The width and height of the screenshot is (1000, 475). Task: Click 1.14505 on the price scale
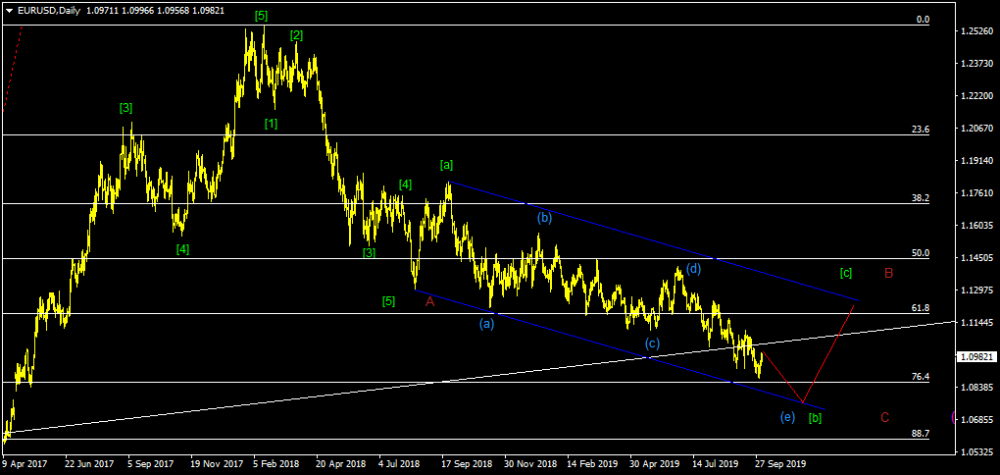(x=976, y=258)
